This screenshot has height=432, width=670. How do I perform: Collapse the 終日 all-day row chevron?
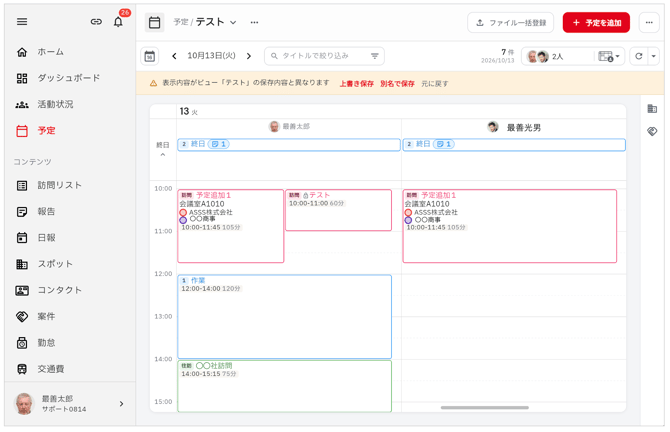163,155
